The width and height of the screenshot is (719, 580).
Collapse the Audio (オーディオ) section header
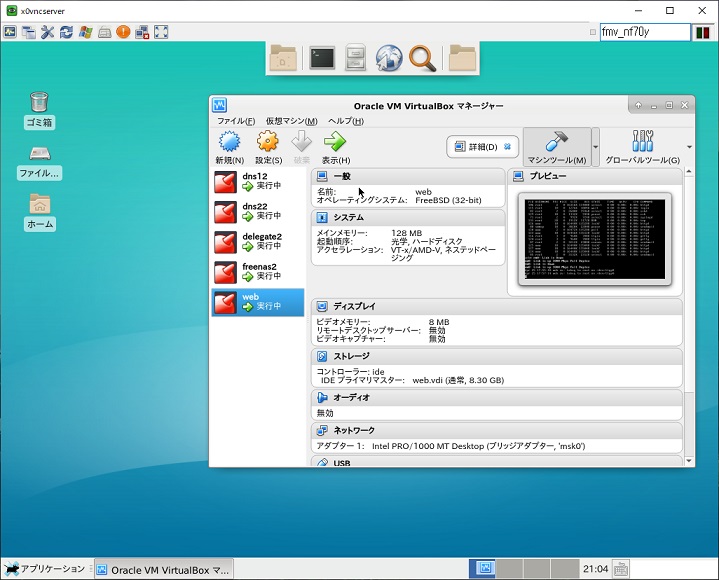pyautogui.click(x=497, y=398)
